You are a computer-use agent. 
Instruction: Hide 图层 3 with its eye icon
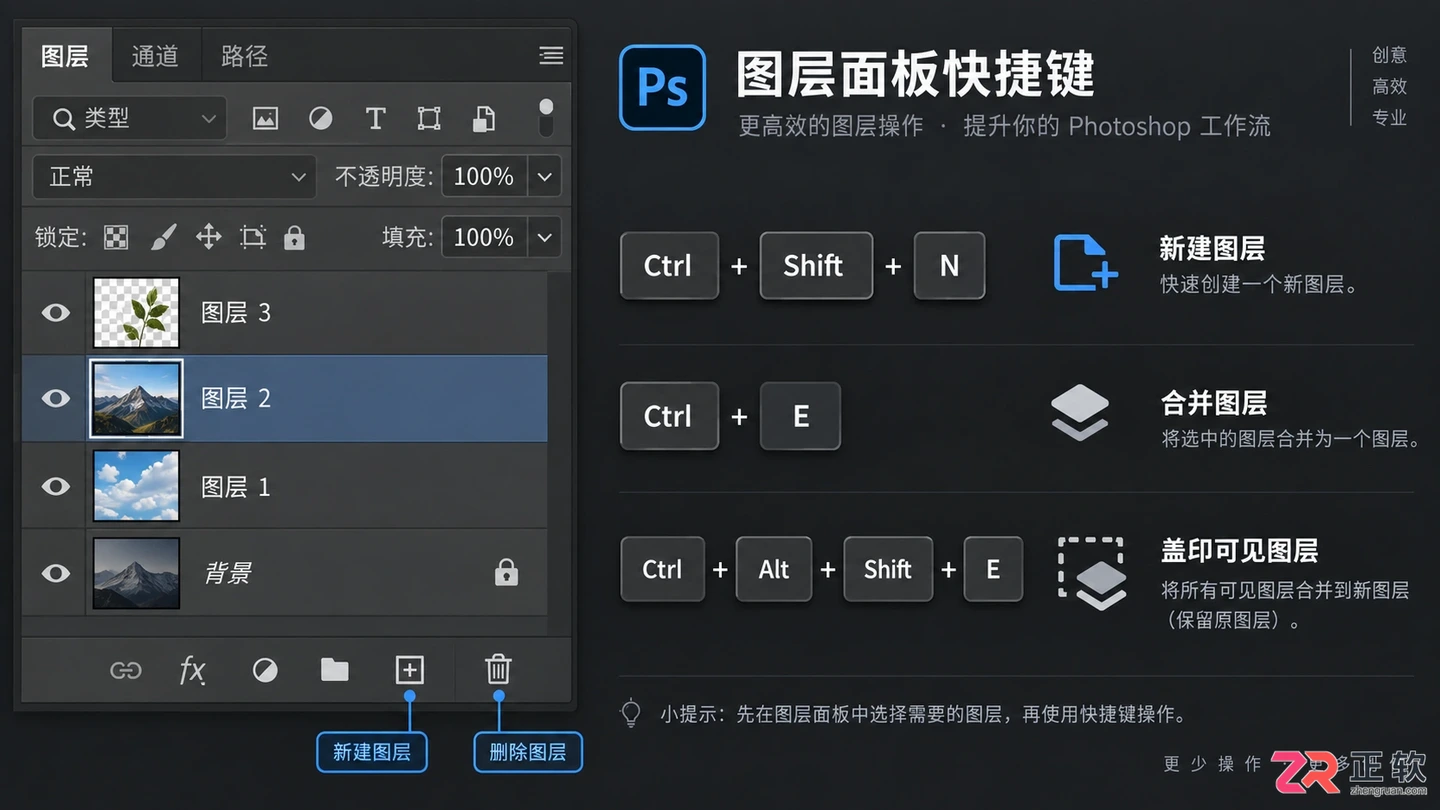[x=56, y=313]
